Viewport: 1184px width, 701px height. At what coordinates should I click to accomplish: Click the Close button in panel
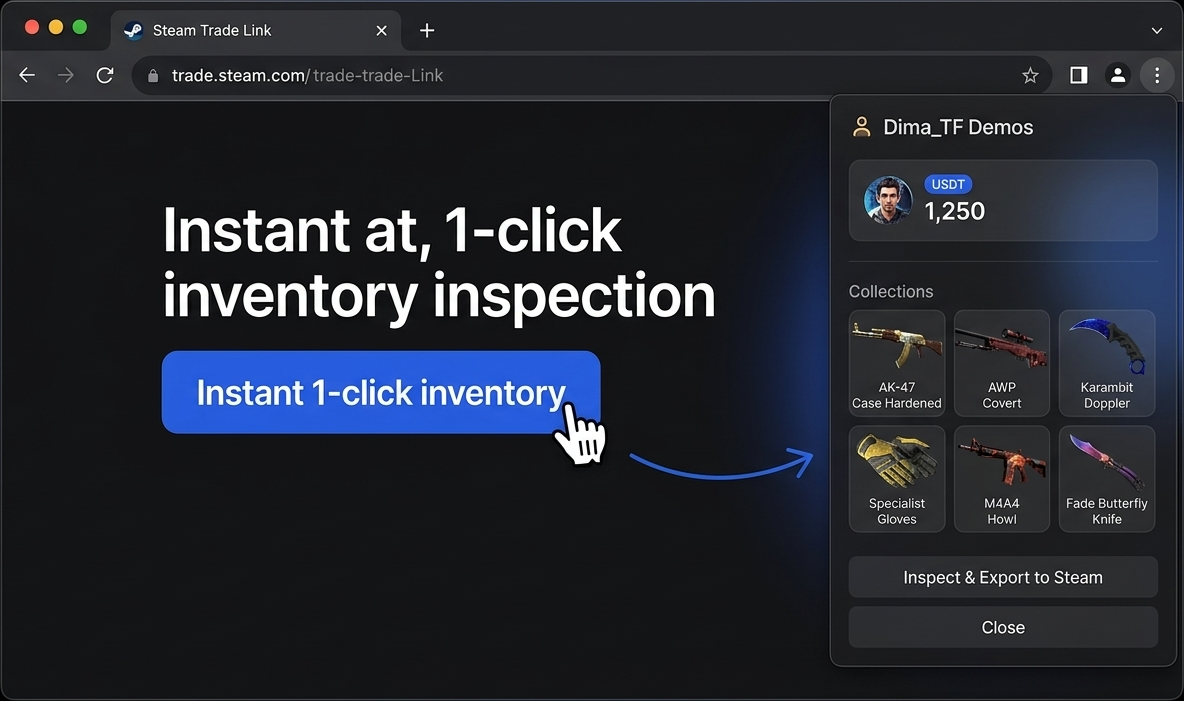(x=1003, y=627)
